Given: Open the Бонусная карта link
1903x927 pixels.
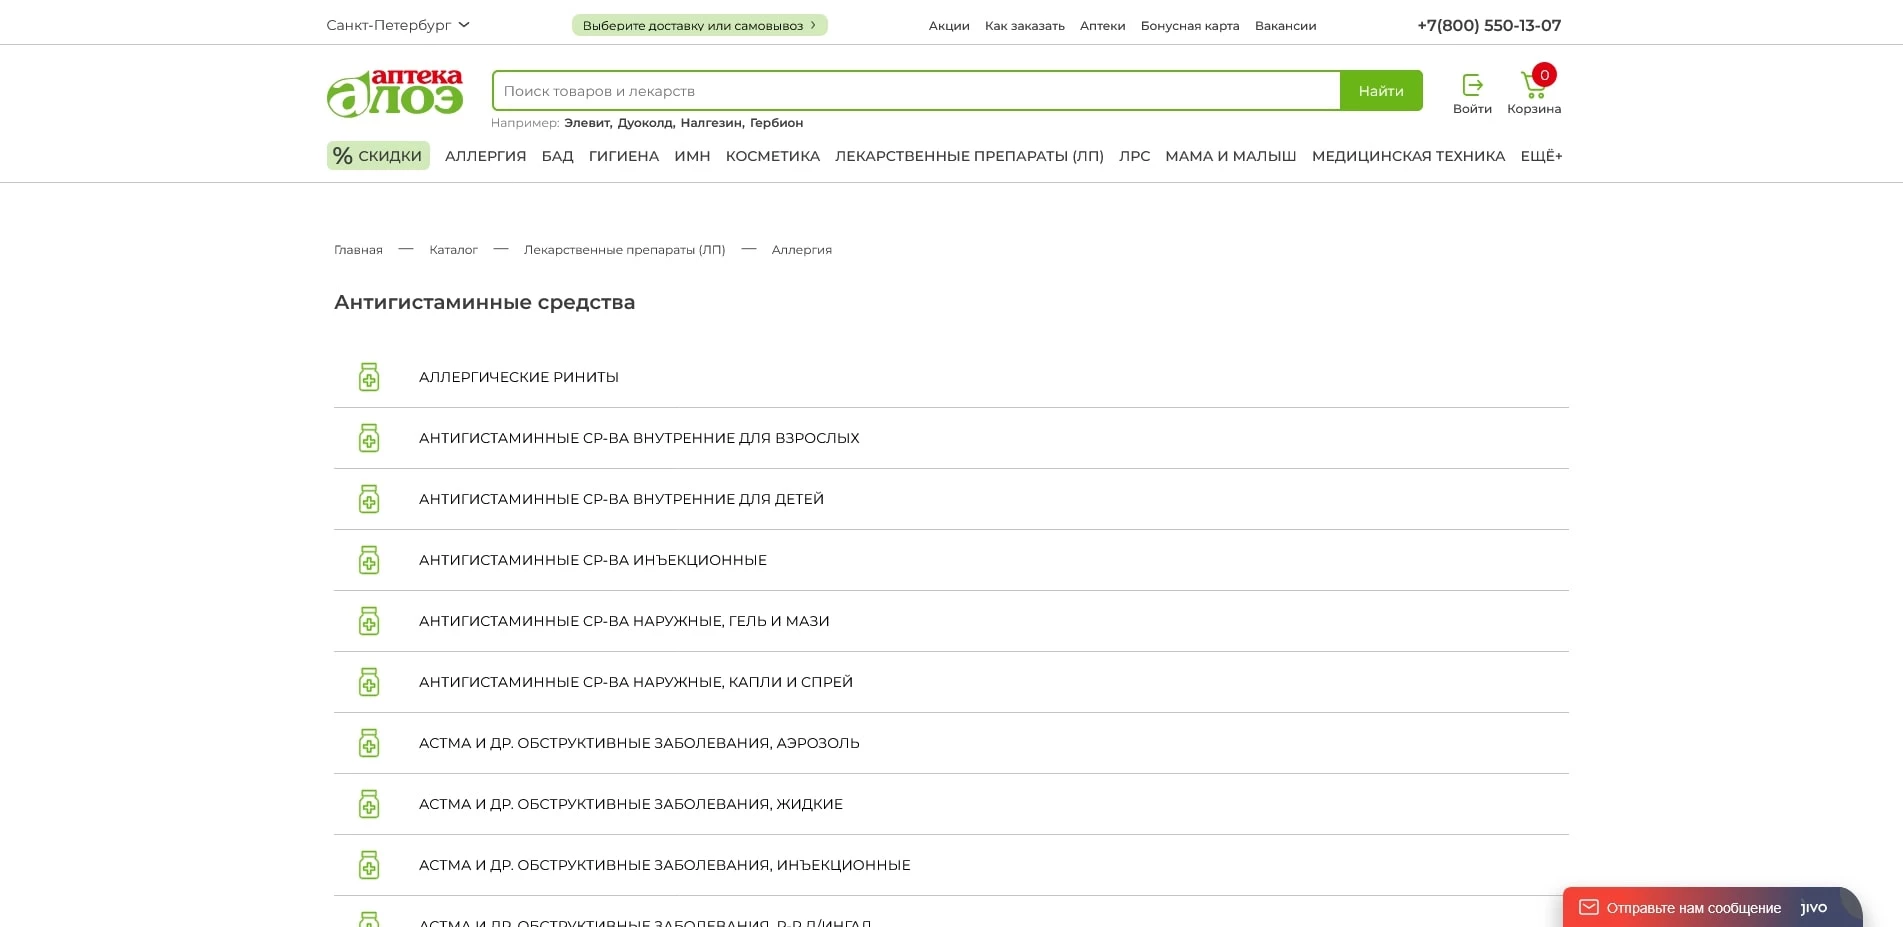Looking at the screenshot, I should pos(1189,26).
